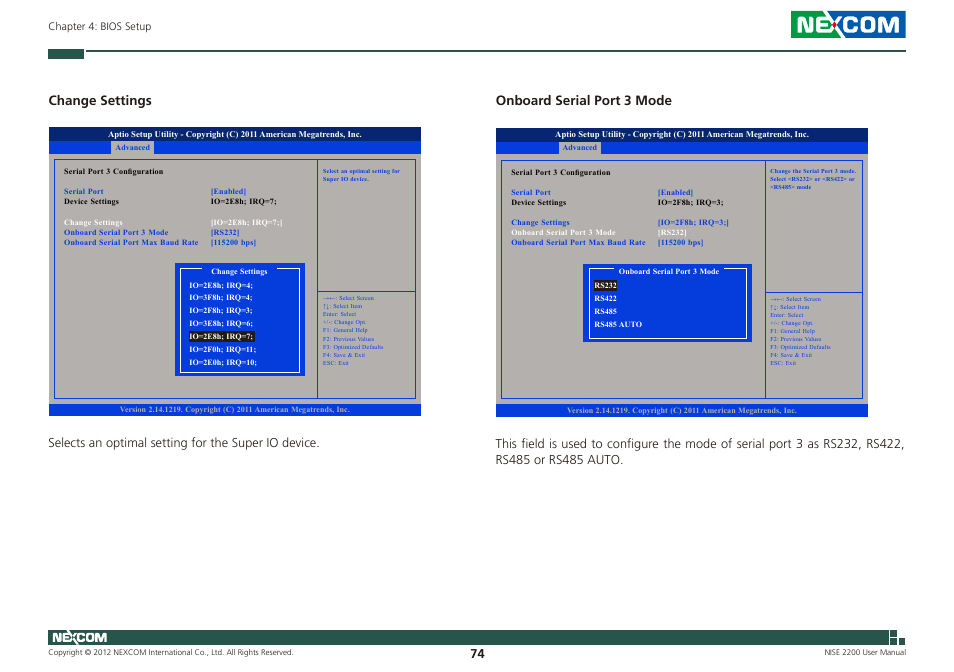
Task: Click the 'IO=2F8h; IRQ=3;' Device Settings value
Action: [690, 203]
